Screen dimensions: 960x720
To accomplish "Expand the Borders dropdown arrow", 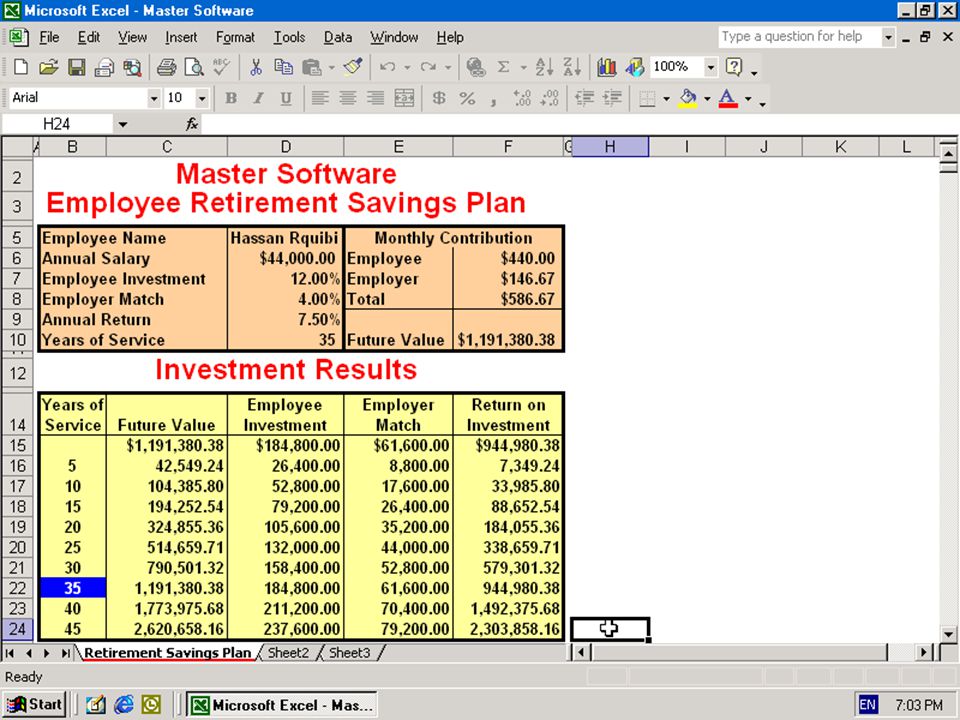I will pyautogui.click(x=666, y=98).
